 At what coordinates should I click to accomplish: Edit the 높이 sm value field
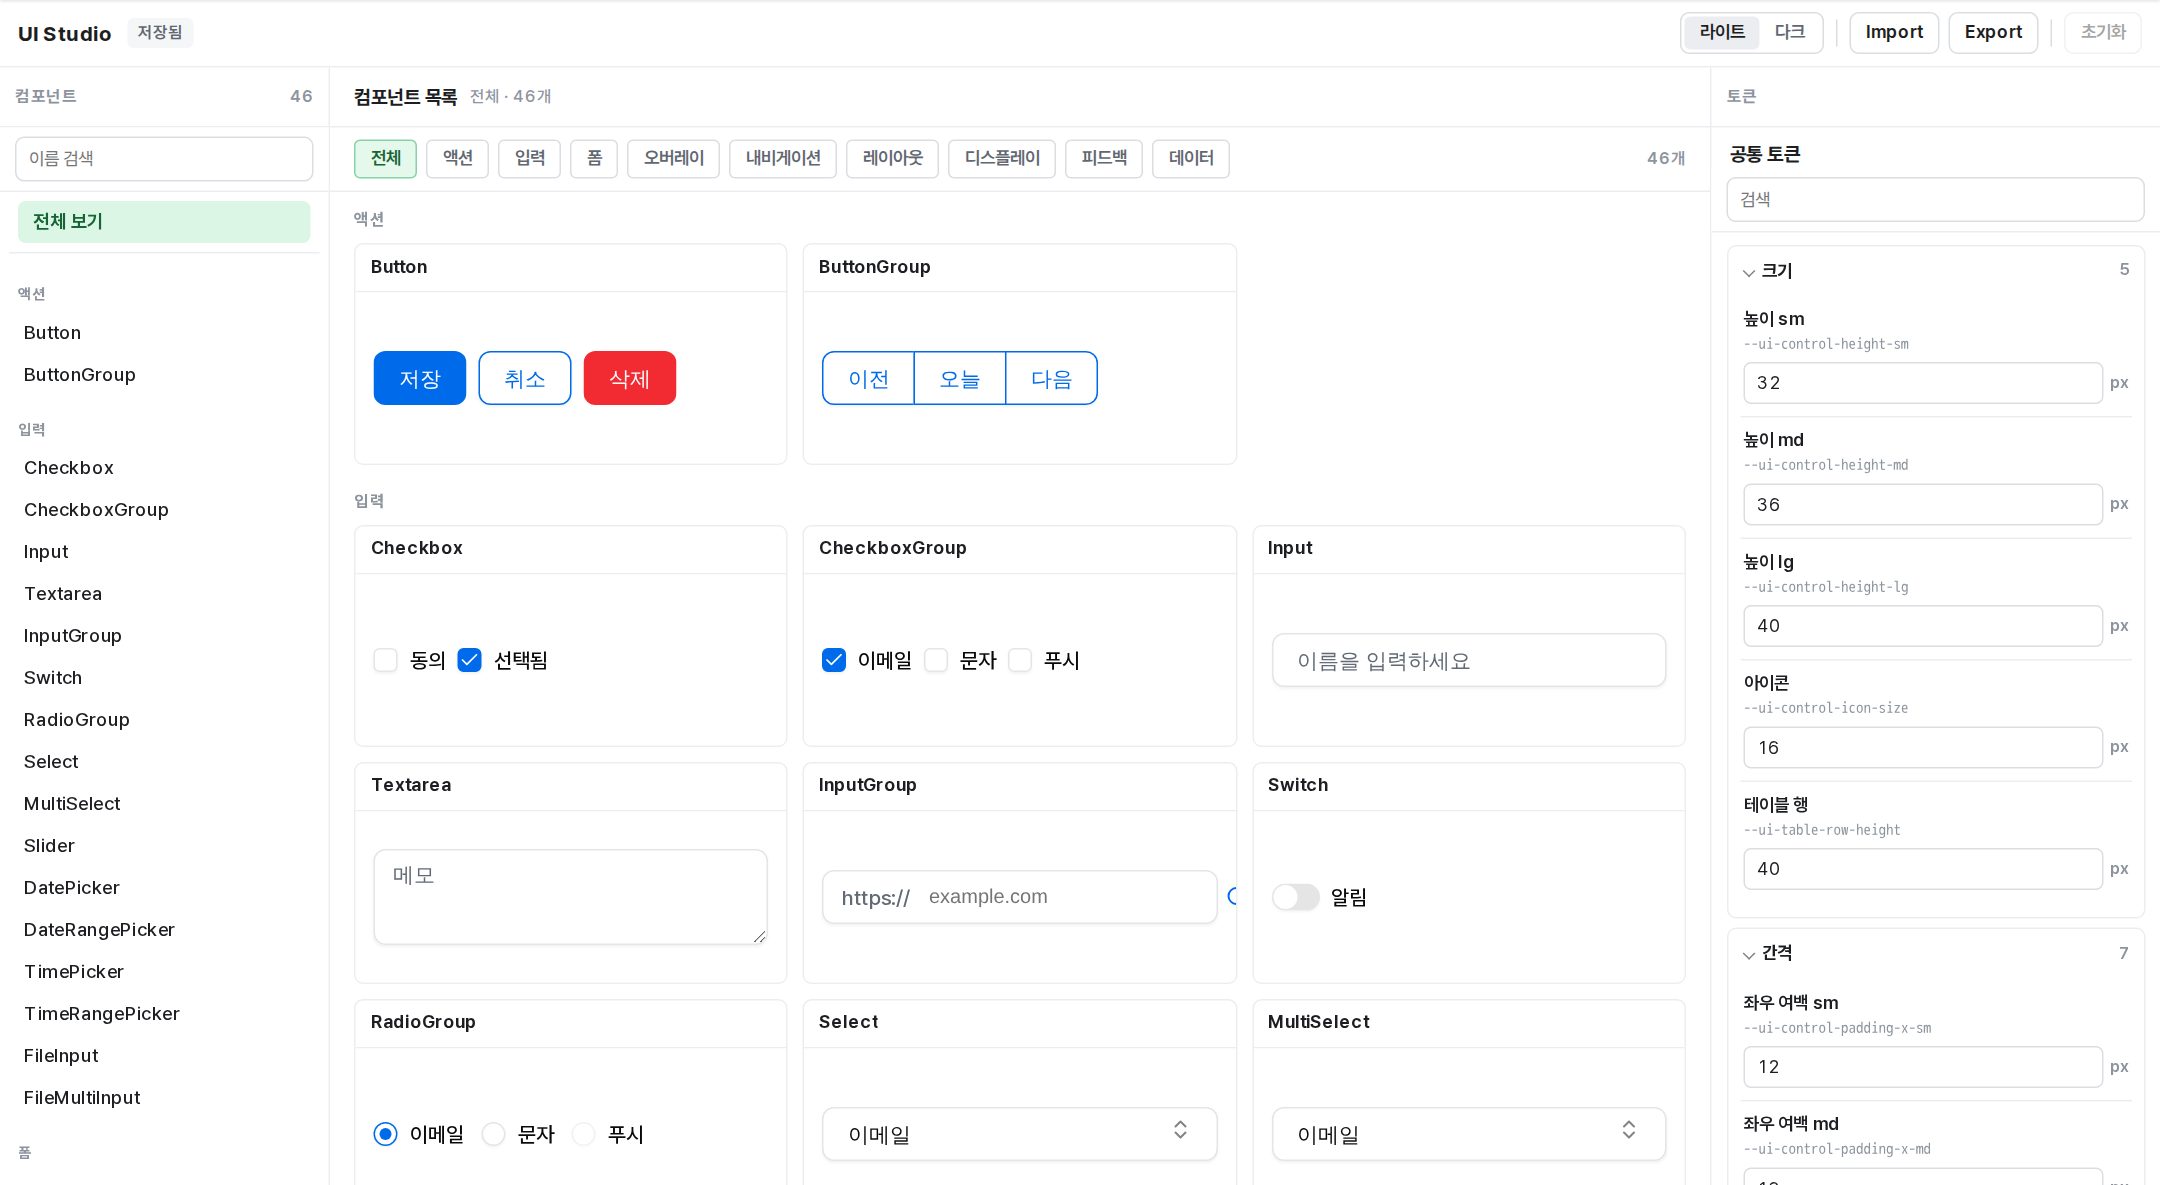[1922, 383]
